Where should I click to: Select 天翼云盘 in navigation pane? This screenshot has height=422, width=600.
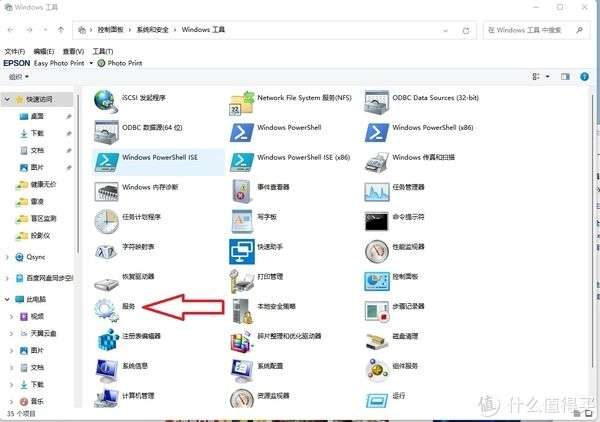[x=38, y=333]
